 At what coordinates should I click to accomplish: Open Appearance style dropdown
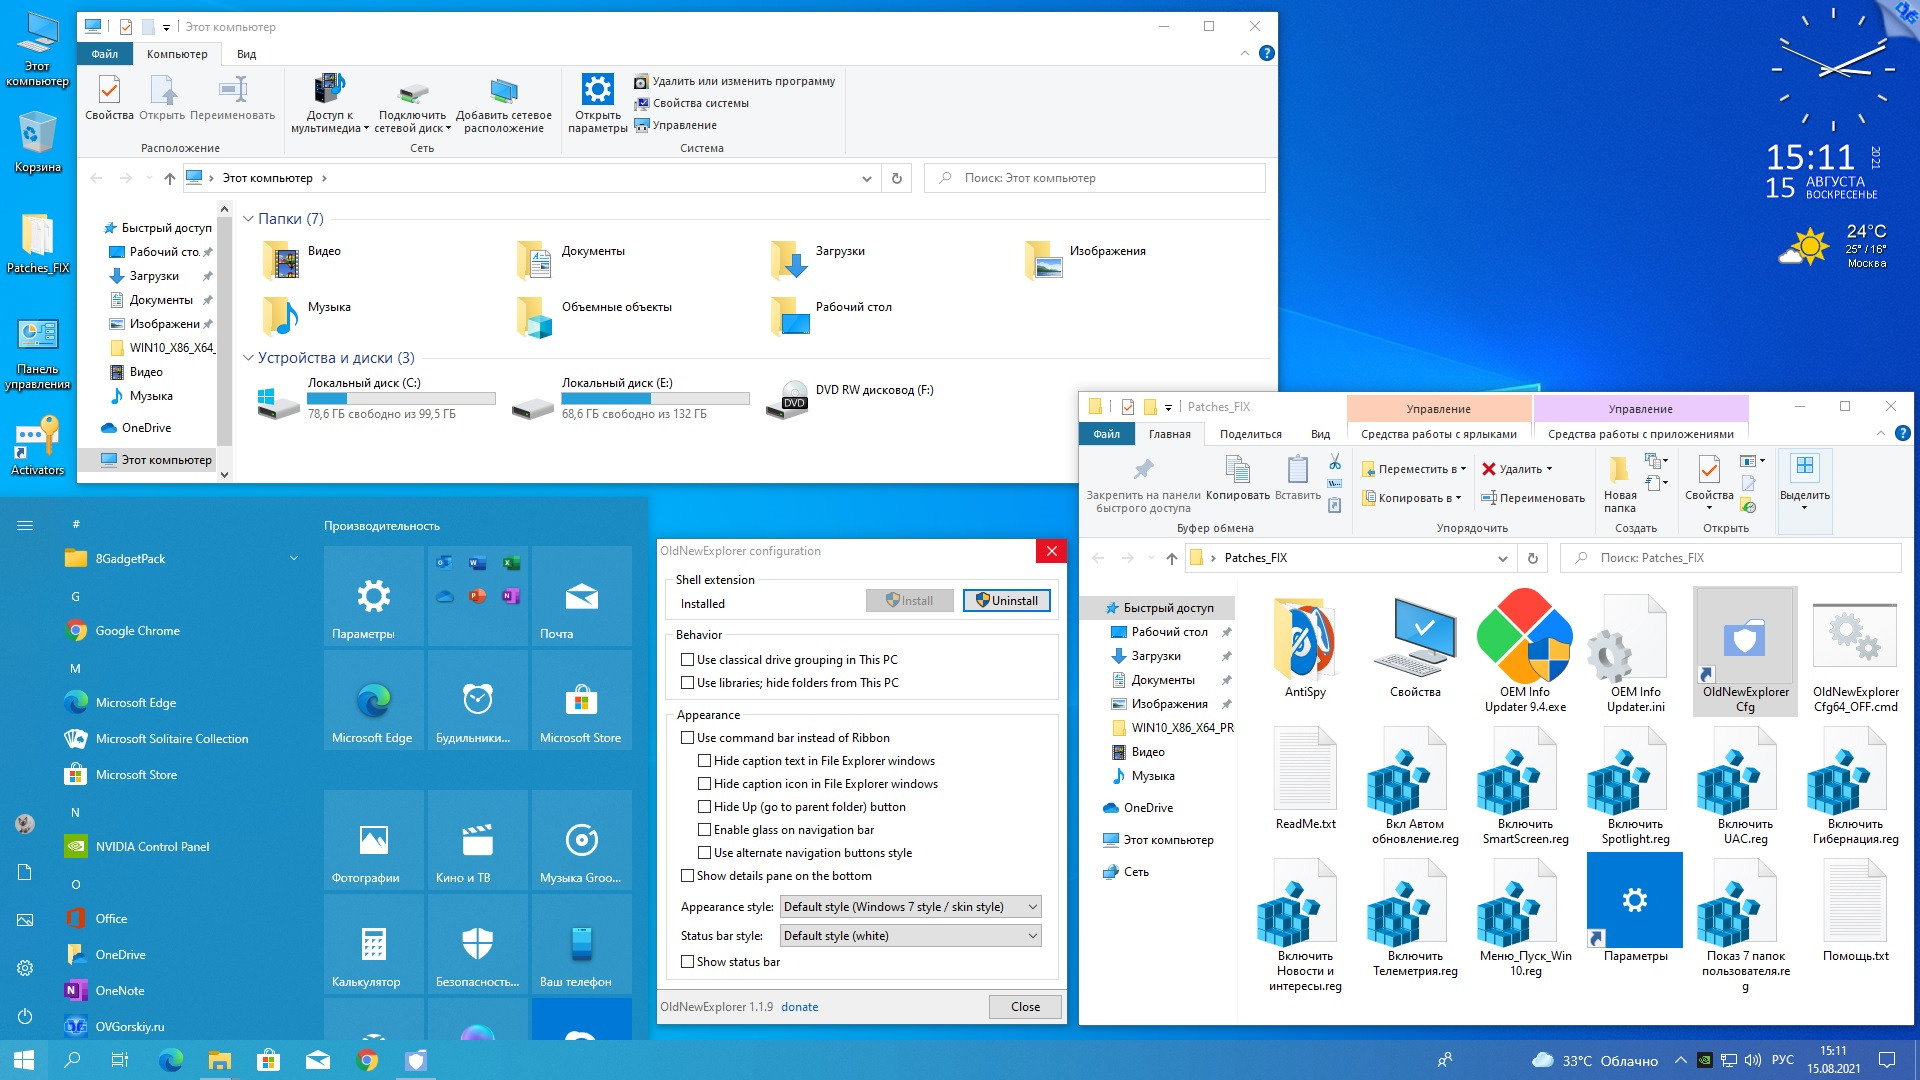click(x=910, y=907)
